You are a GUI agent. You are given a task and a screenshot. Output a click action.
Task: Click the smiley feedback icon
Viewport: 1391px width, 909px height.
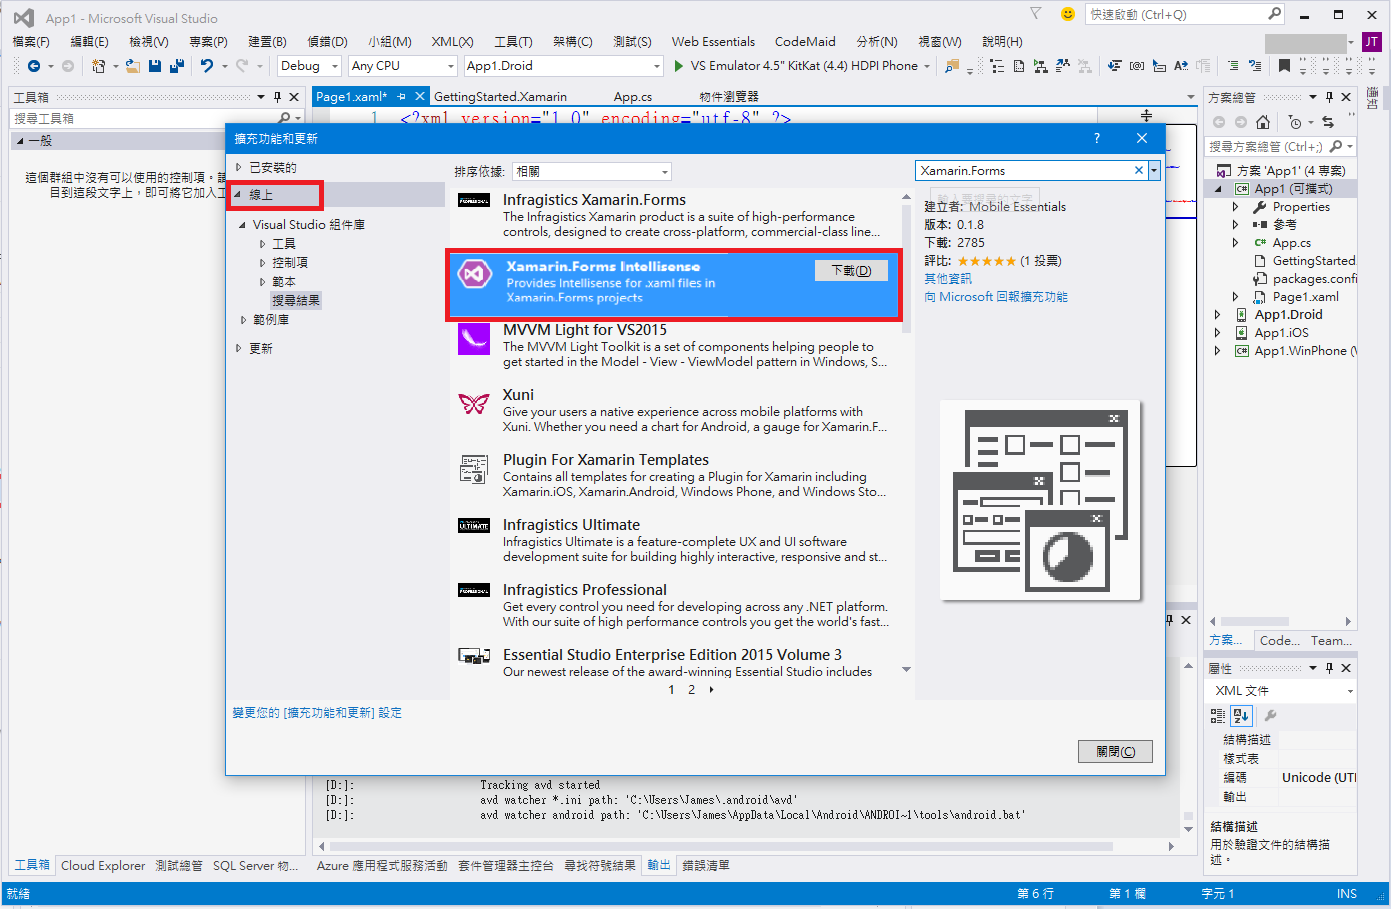point(1068,14)
